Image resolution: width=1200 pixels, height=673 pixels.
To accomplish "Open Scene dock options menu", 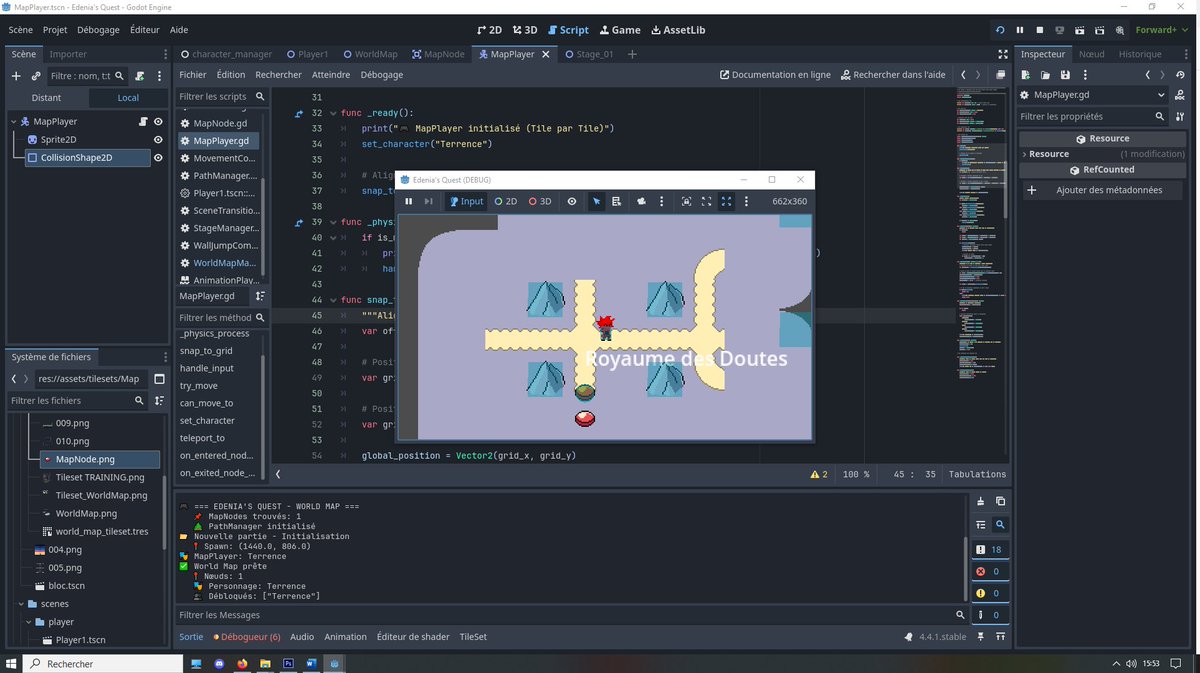I will tap(165, 54).
